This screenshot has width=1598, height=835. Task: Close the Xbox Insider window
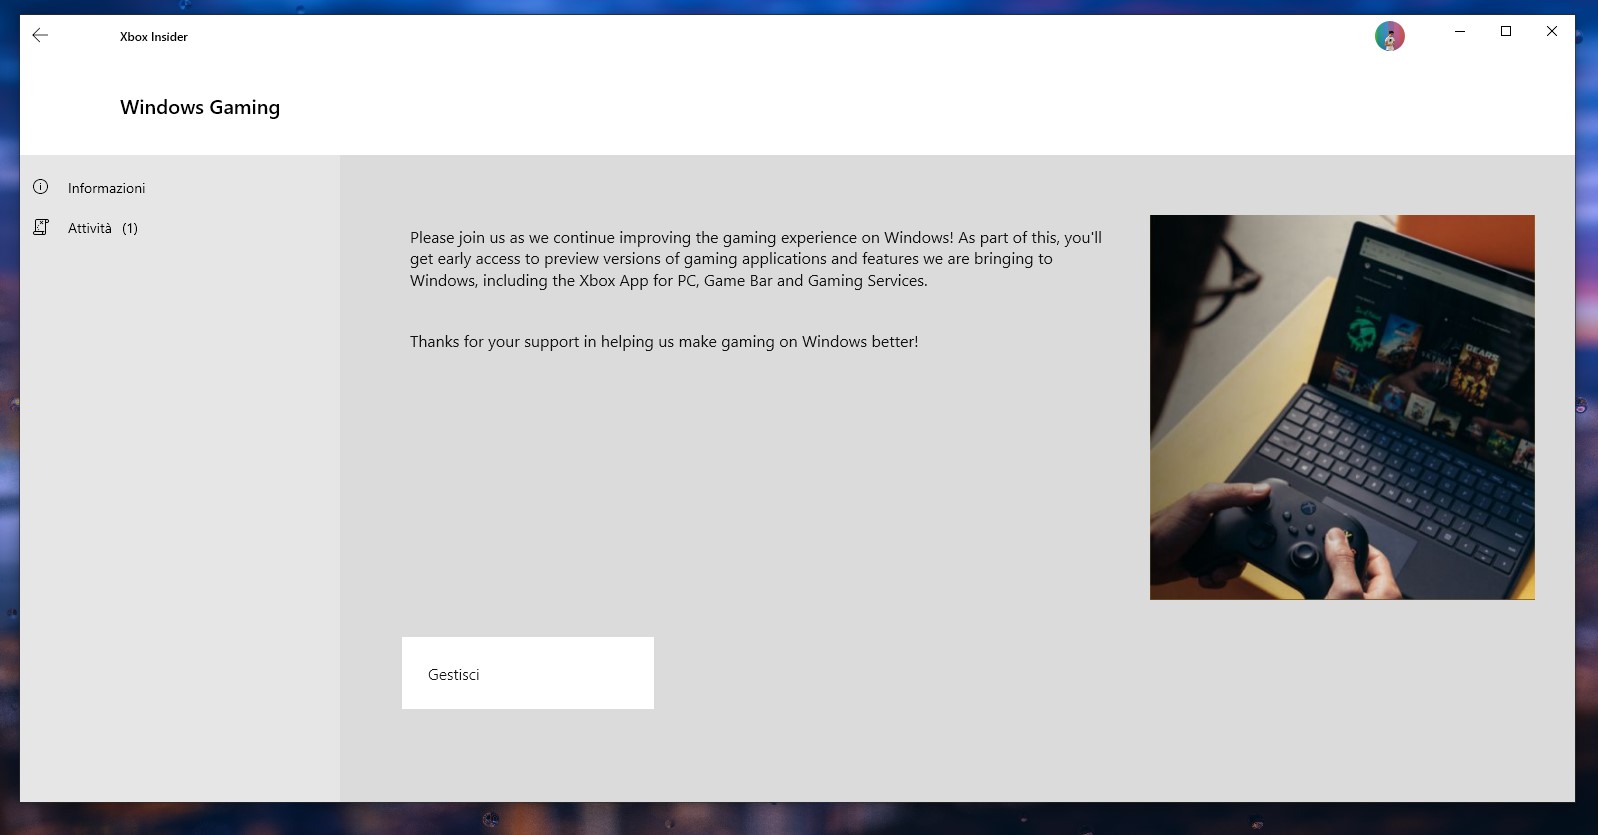pyautogui.click(x=1552, y=31)
